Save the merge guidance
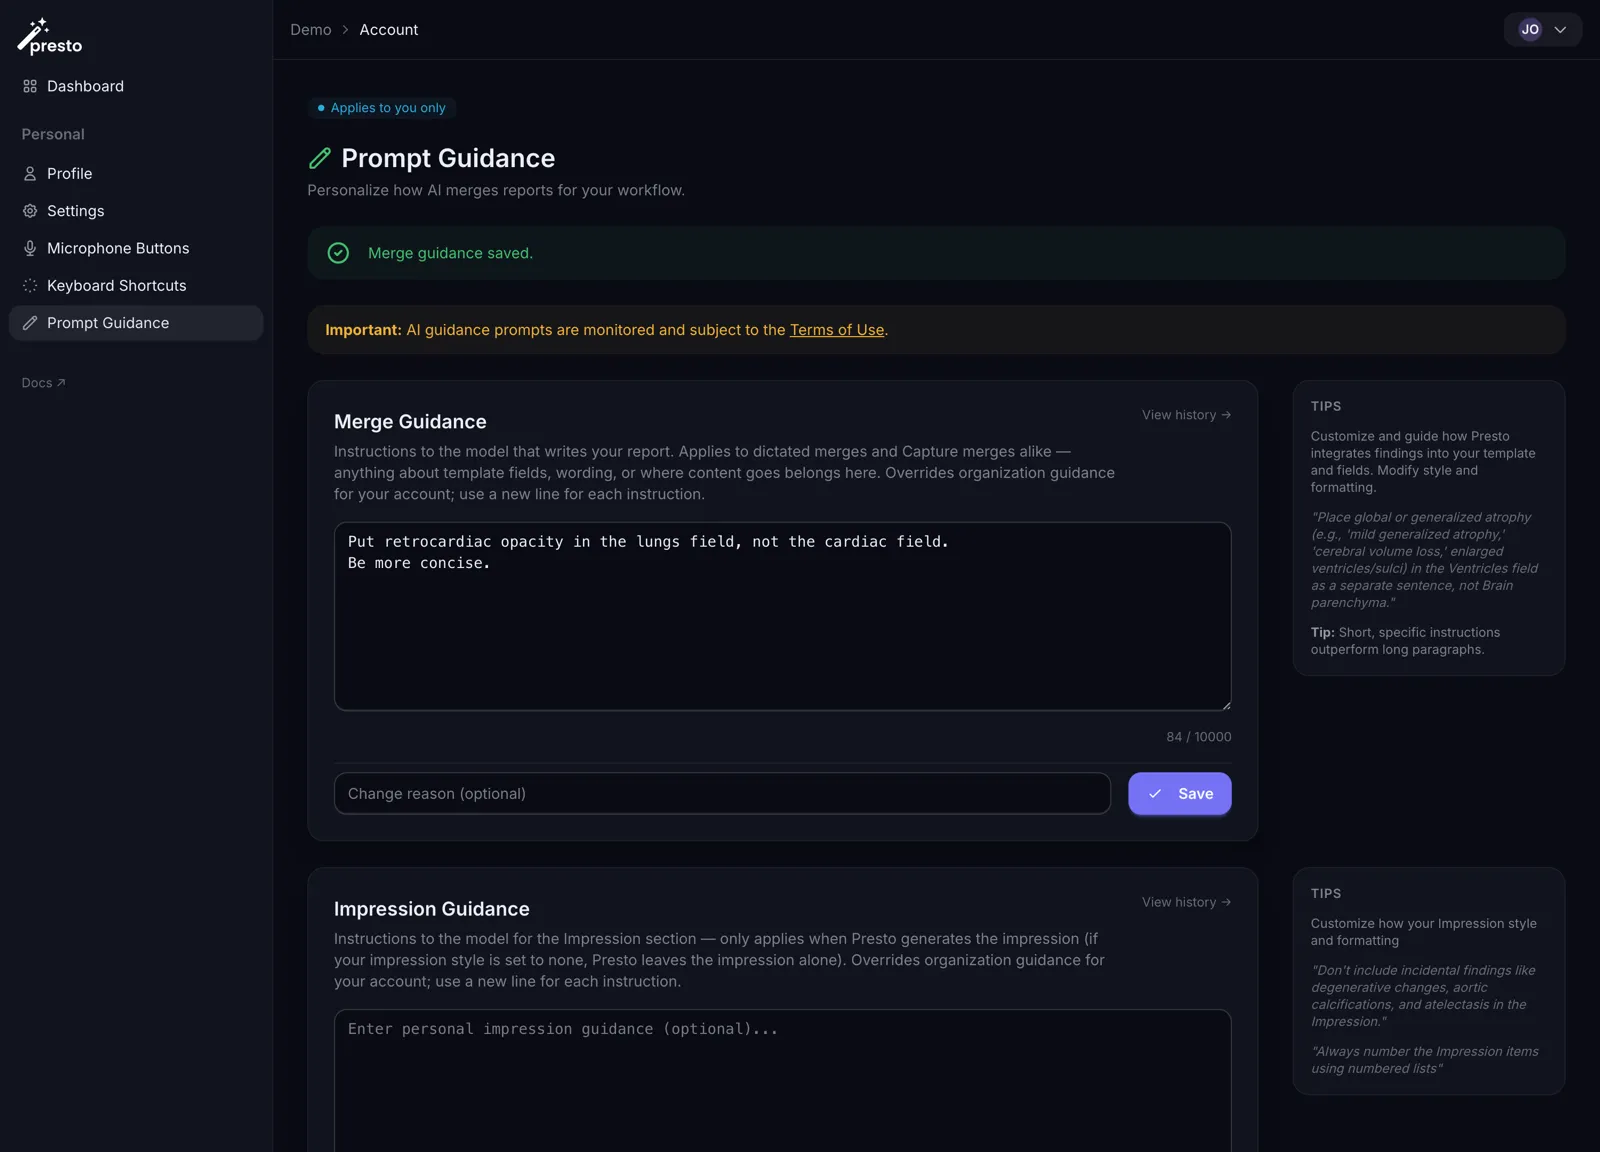The height and width of the screenshot is (1152, 1600). (1180, 794)
